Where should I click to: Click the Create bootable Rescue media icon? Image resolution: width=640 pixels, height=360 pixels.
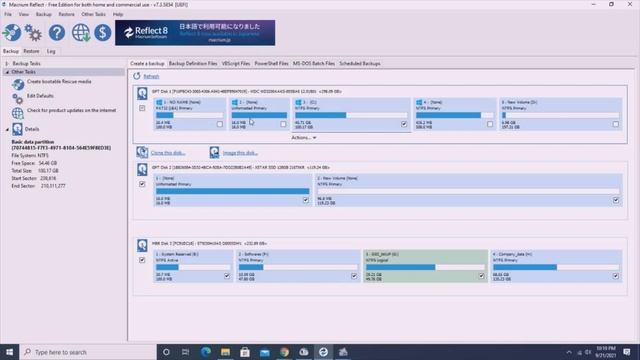click(18, 84)
